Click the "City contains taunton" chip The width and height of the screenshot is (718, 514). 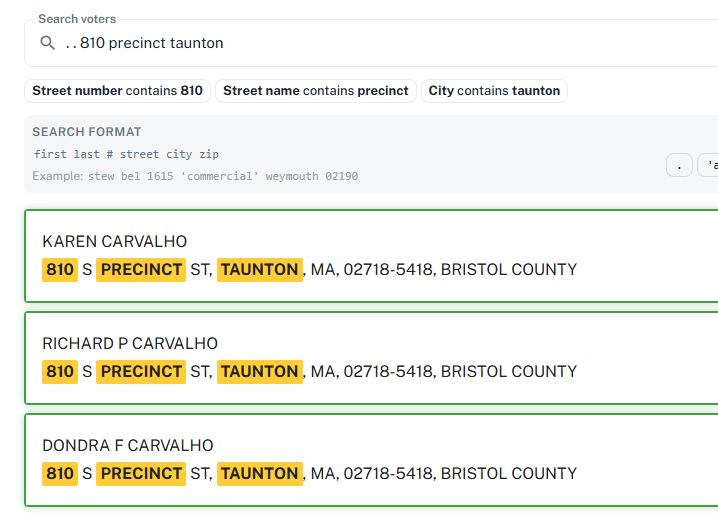pyautogui.click(x=494, y=91)
